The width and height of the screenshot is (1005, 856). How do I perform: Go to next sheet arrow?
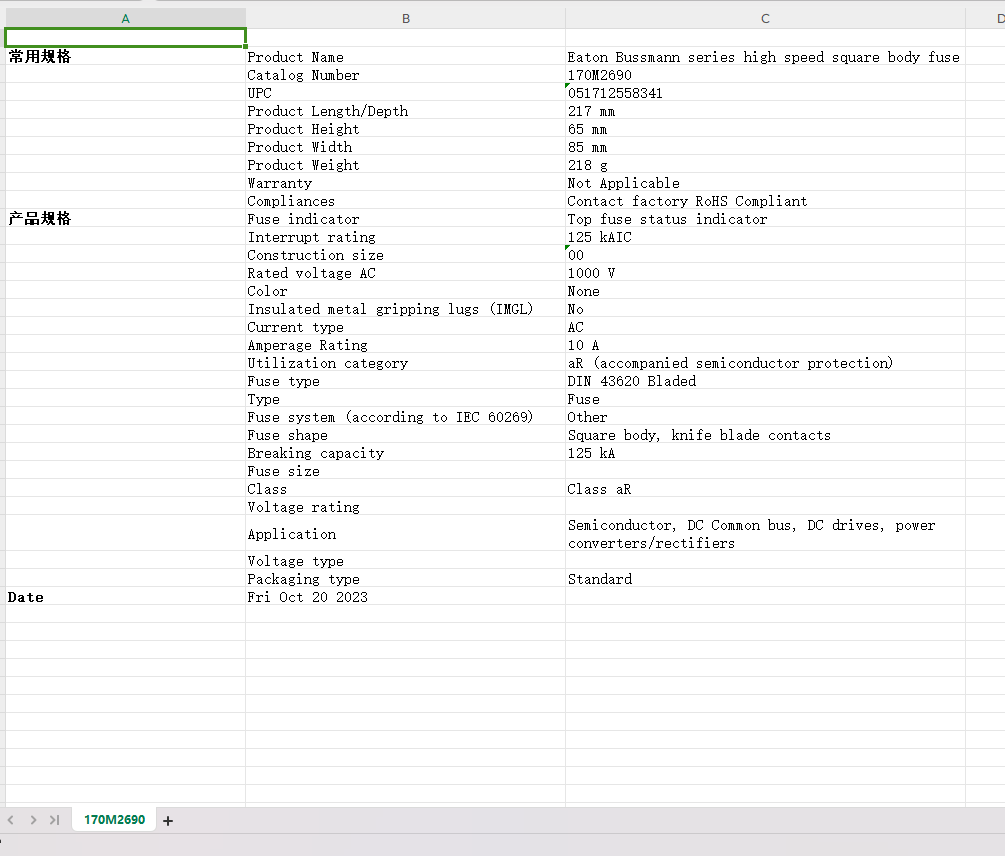tap(33, 820)
